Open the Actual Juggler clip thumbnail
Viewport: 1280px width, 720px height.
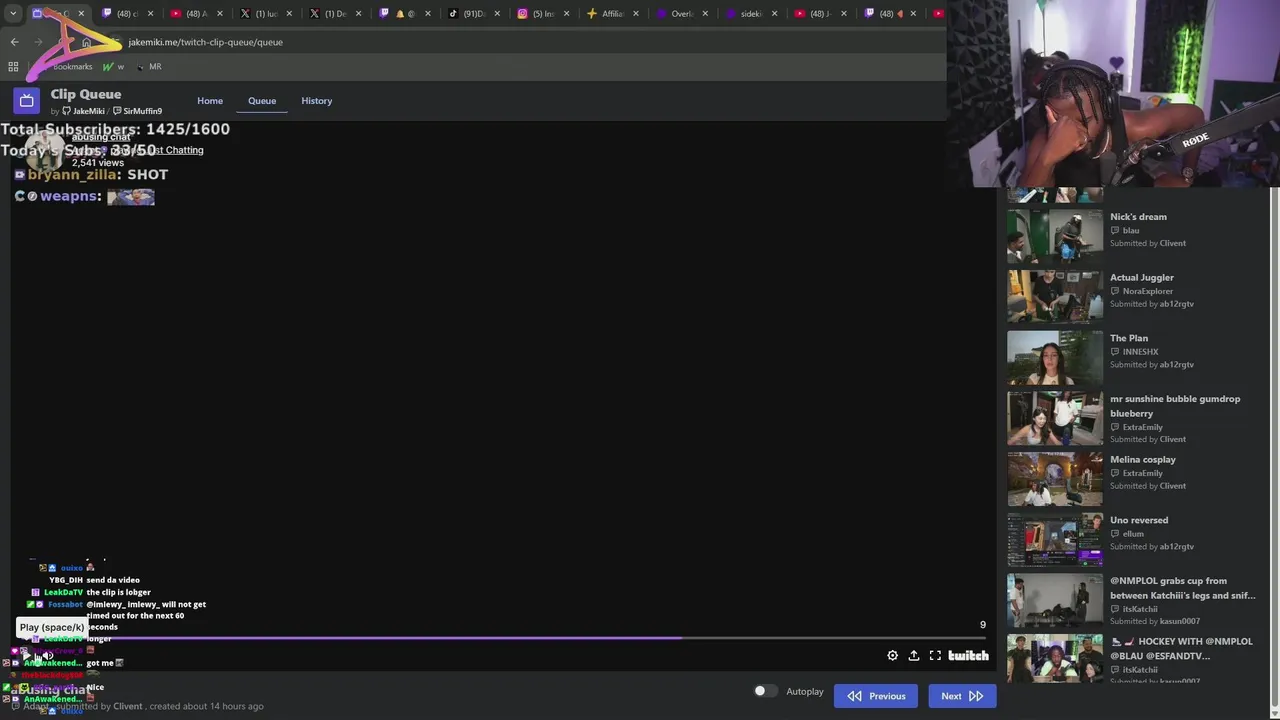(1055, 296)
